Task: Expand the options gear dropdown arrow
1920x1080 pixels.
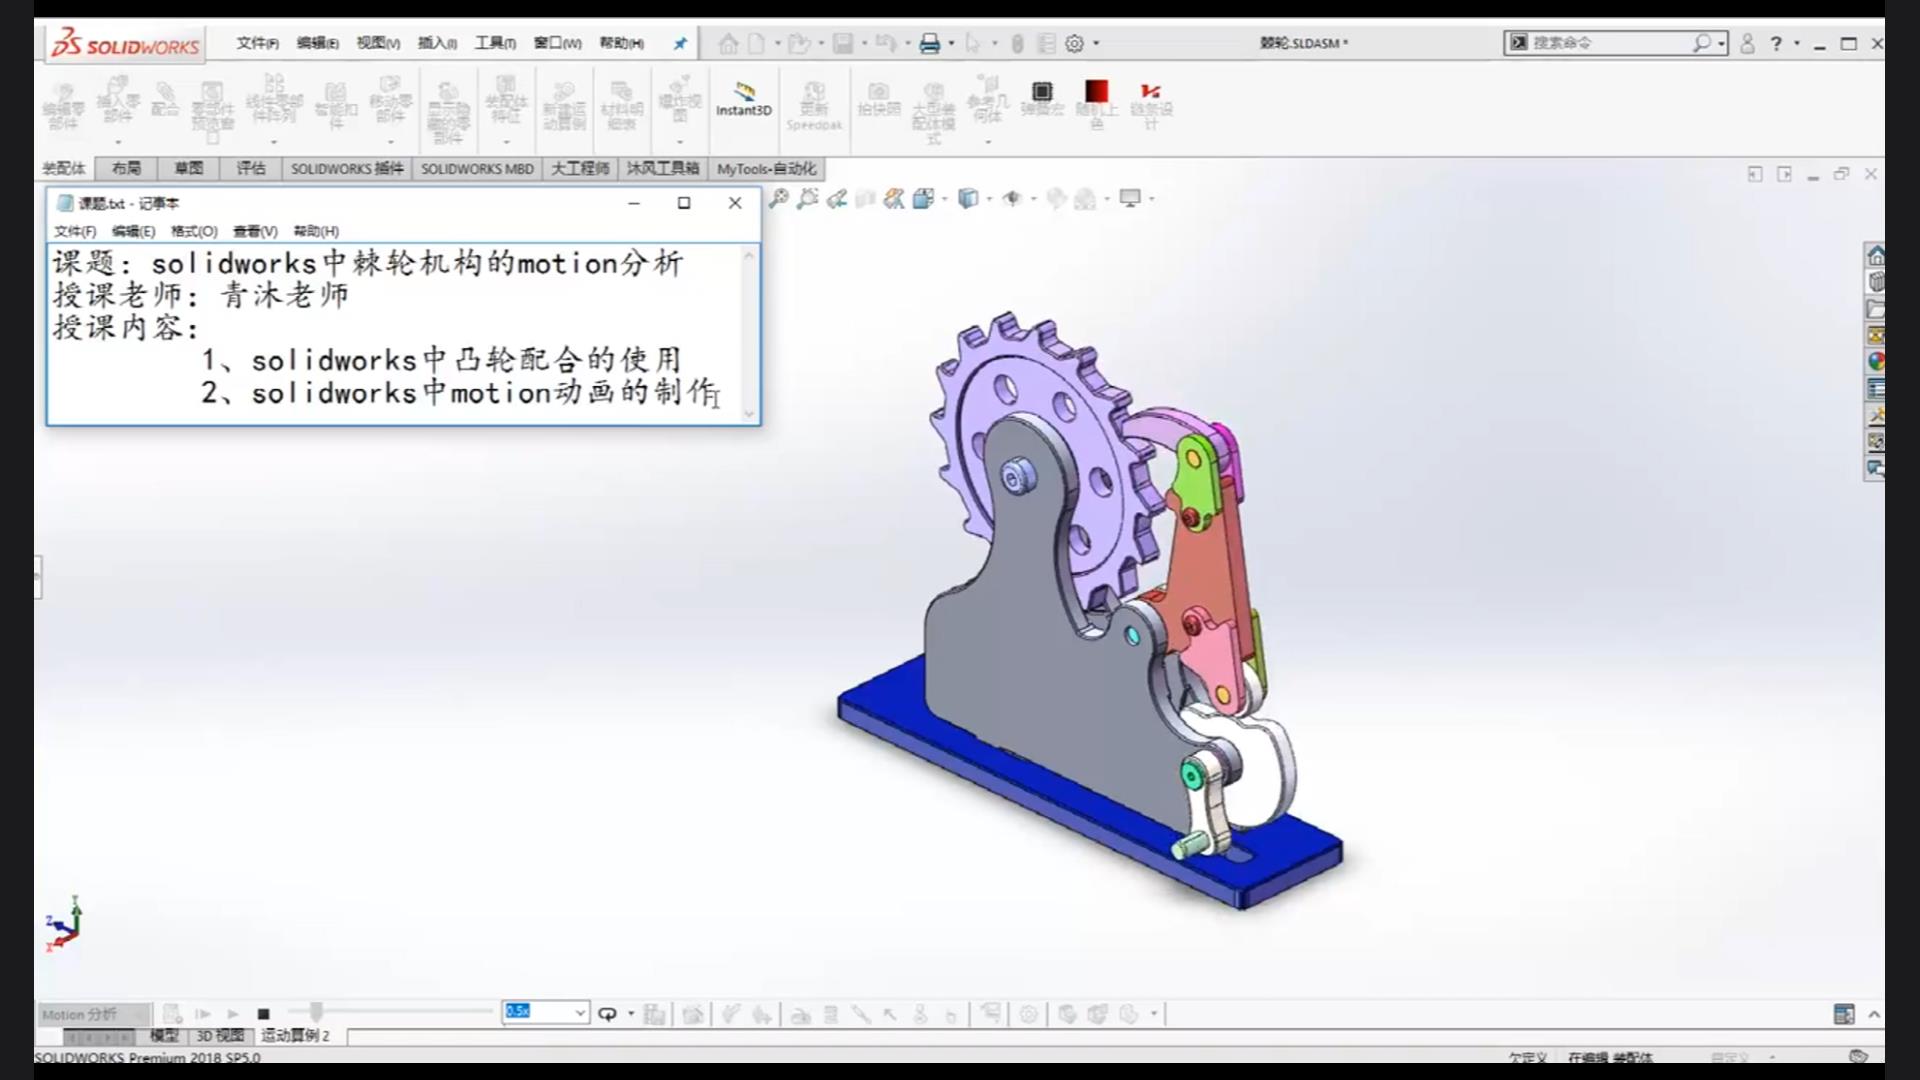Action: click(1096, 43)
